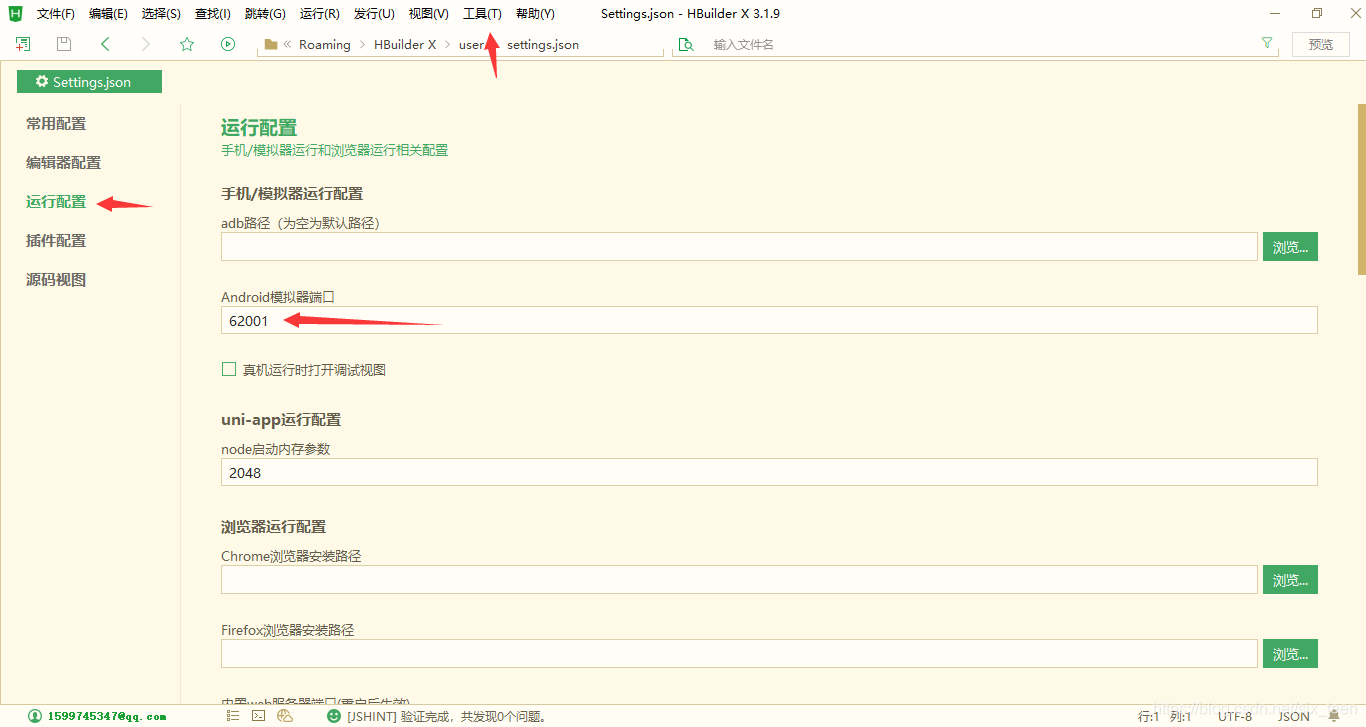Image resolution: width=1366 pixels, height=727 pixels.
Task: Select the Settings.json tab
Action: pyautogui.click(x=89, y=82)
